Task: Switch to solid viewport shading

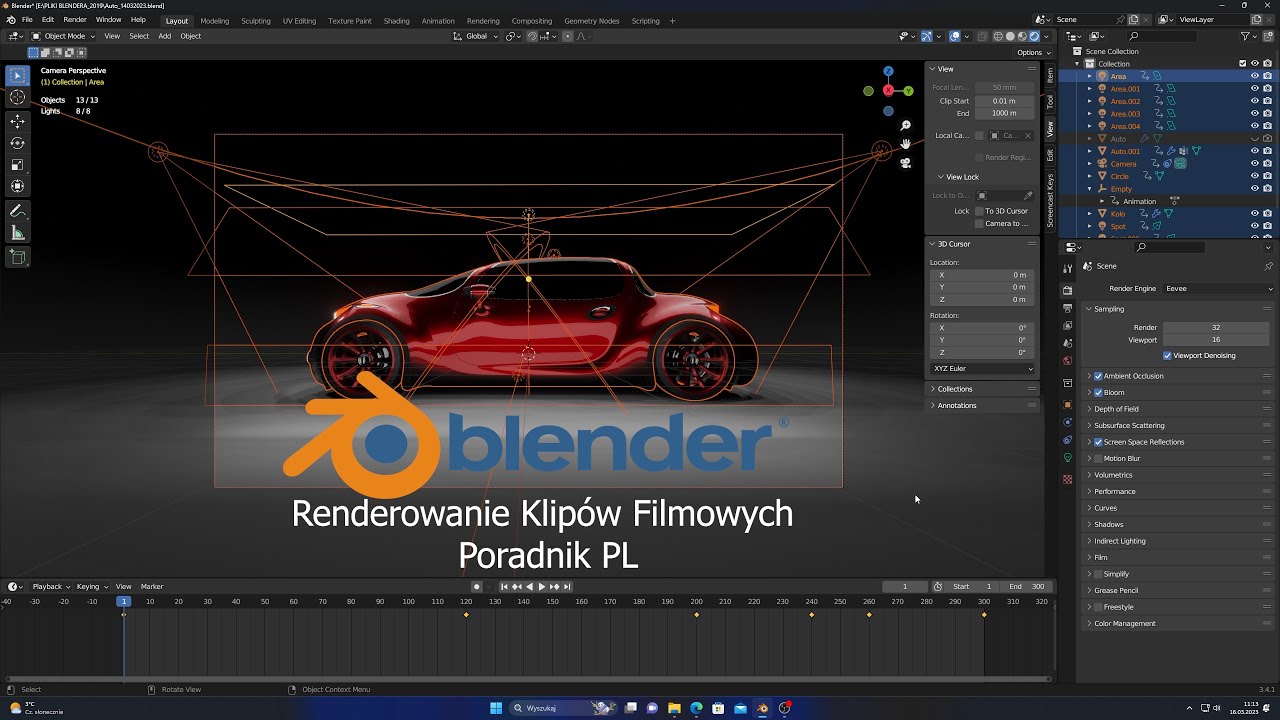Action: point(1010,36)
